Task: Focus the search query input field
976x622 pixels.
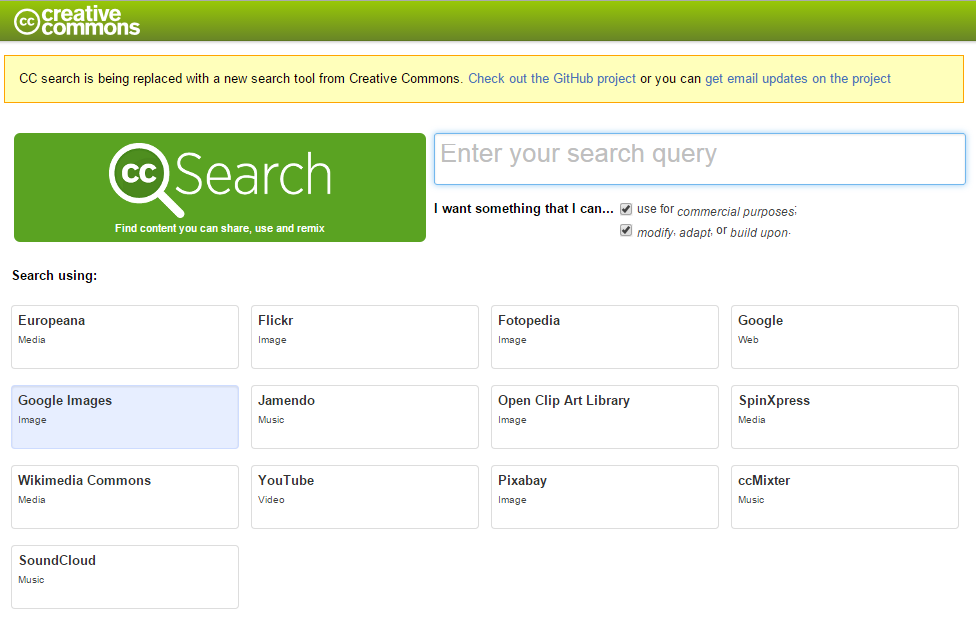Action: pos(700,159)
